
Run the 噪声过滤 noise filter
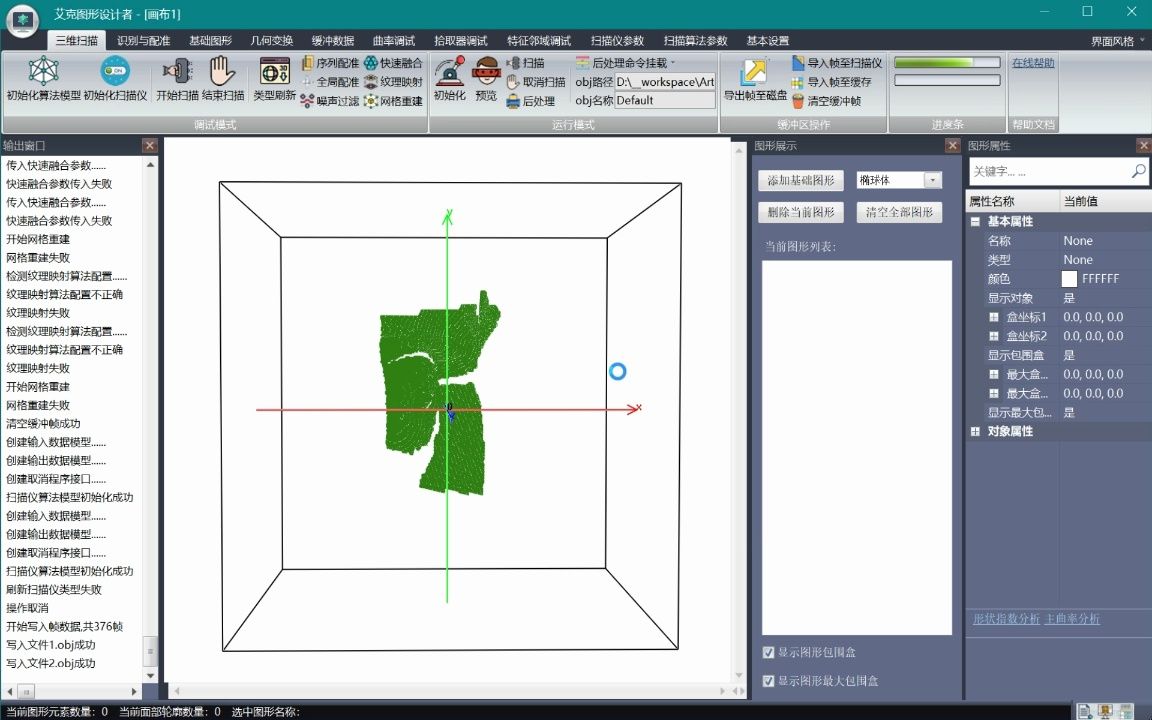[337, 100]
